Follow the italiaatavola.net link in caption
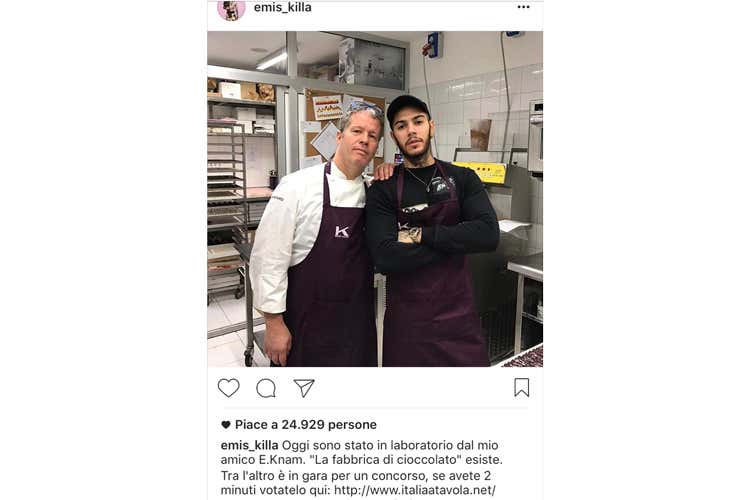Screen dimensions: 750x500 point(415,490)
